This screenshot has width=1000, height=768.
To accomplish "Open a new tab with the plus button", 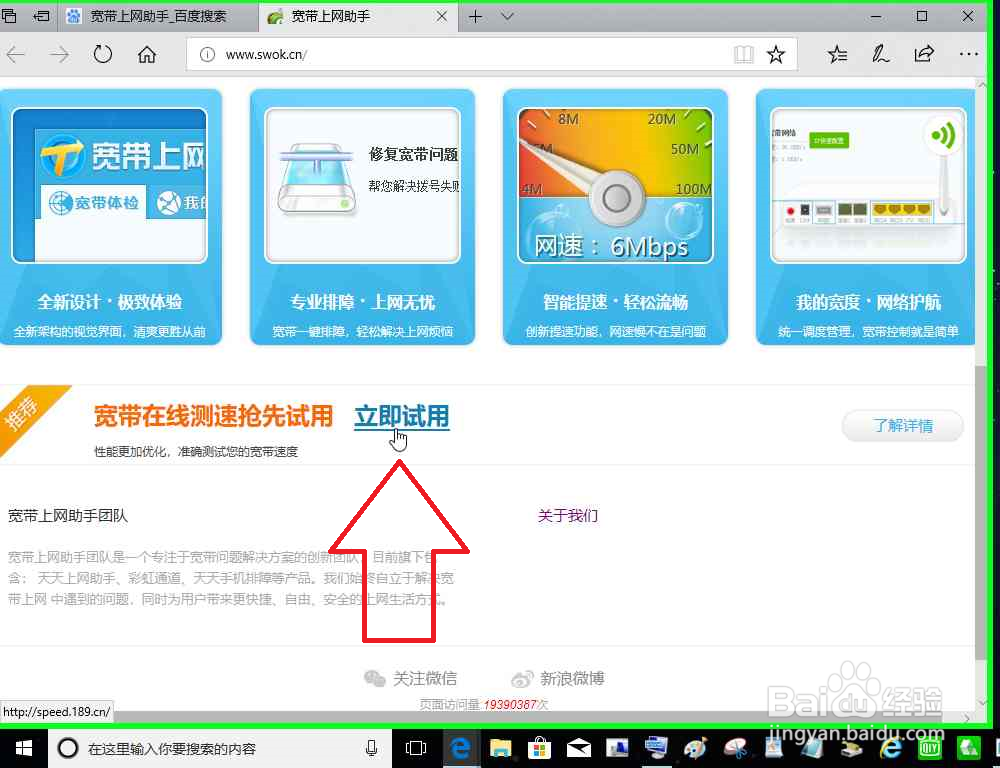I will coord(475,16).
